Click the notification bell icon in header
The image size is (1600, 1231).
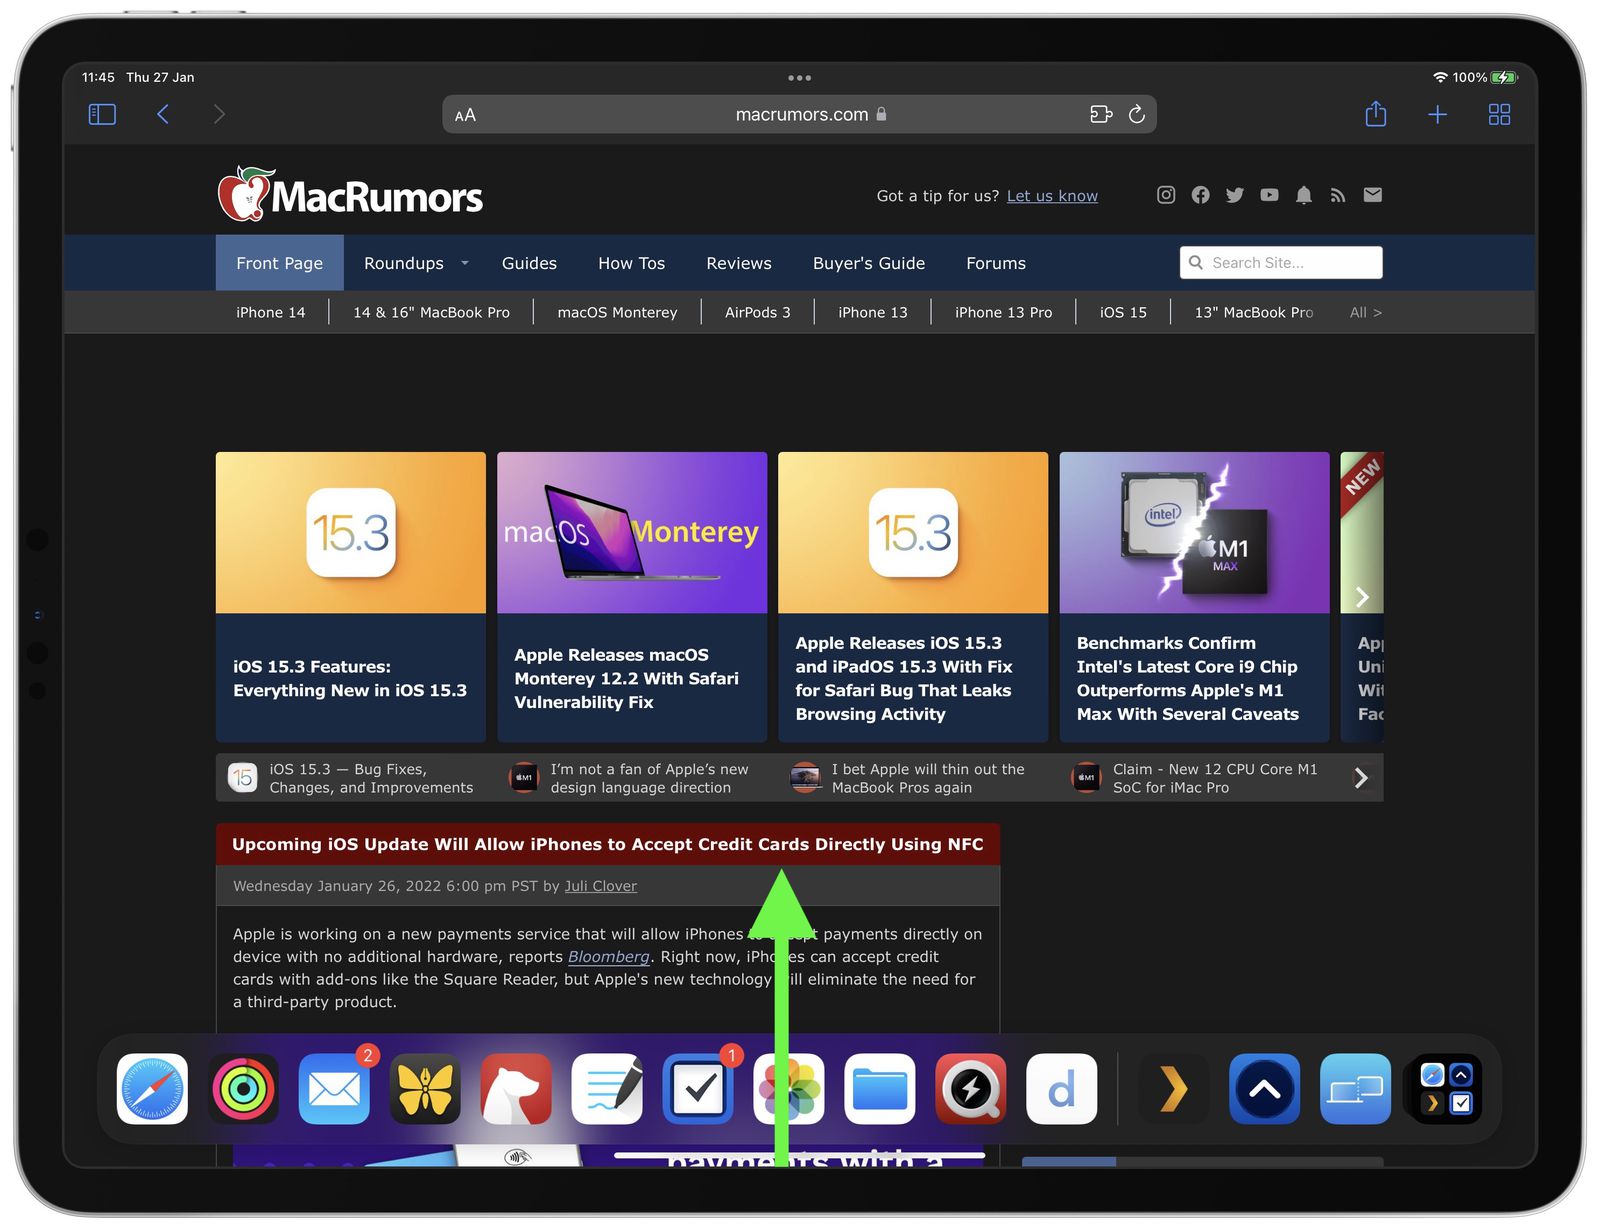(1304, 195)
